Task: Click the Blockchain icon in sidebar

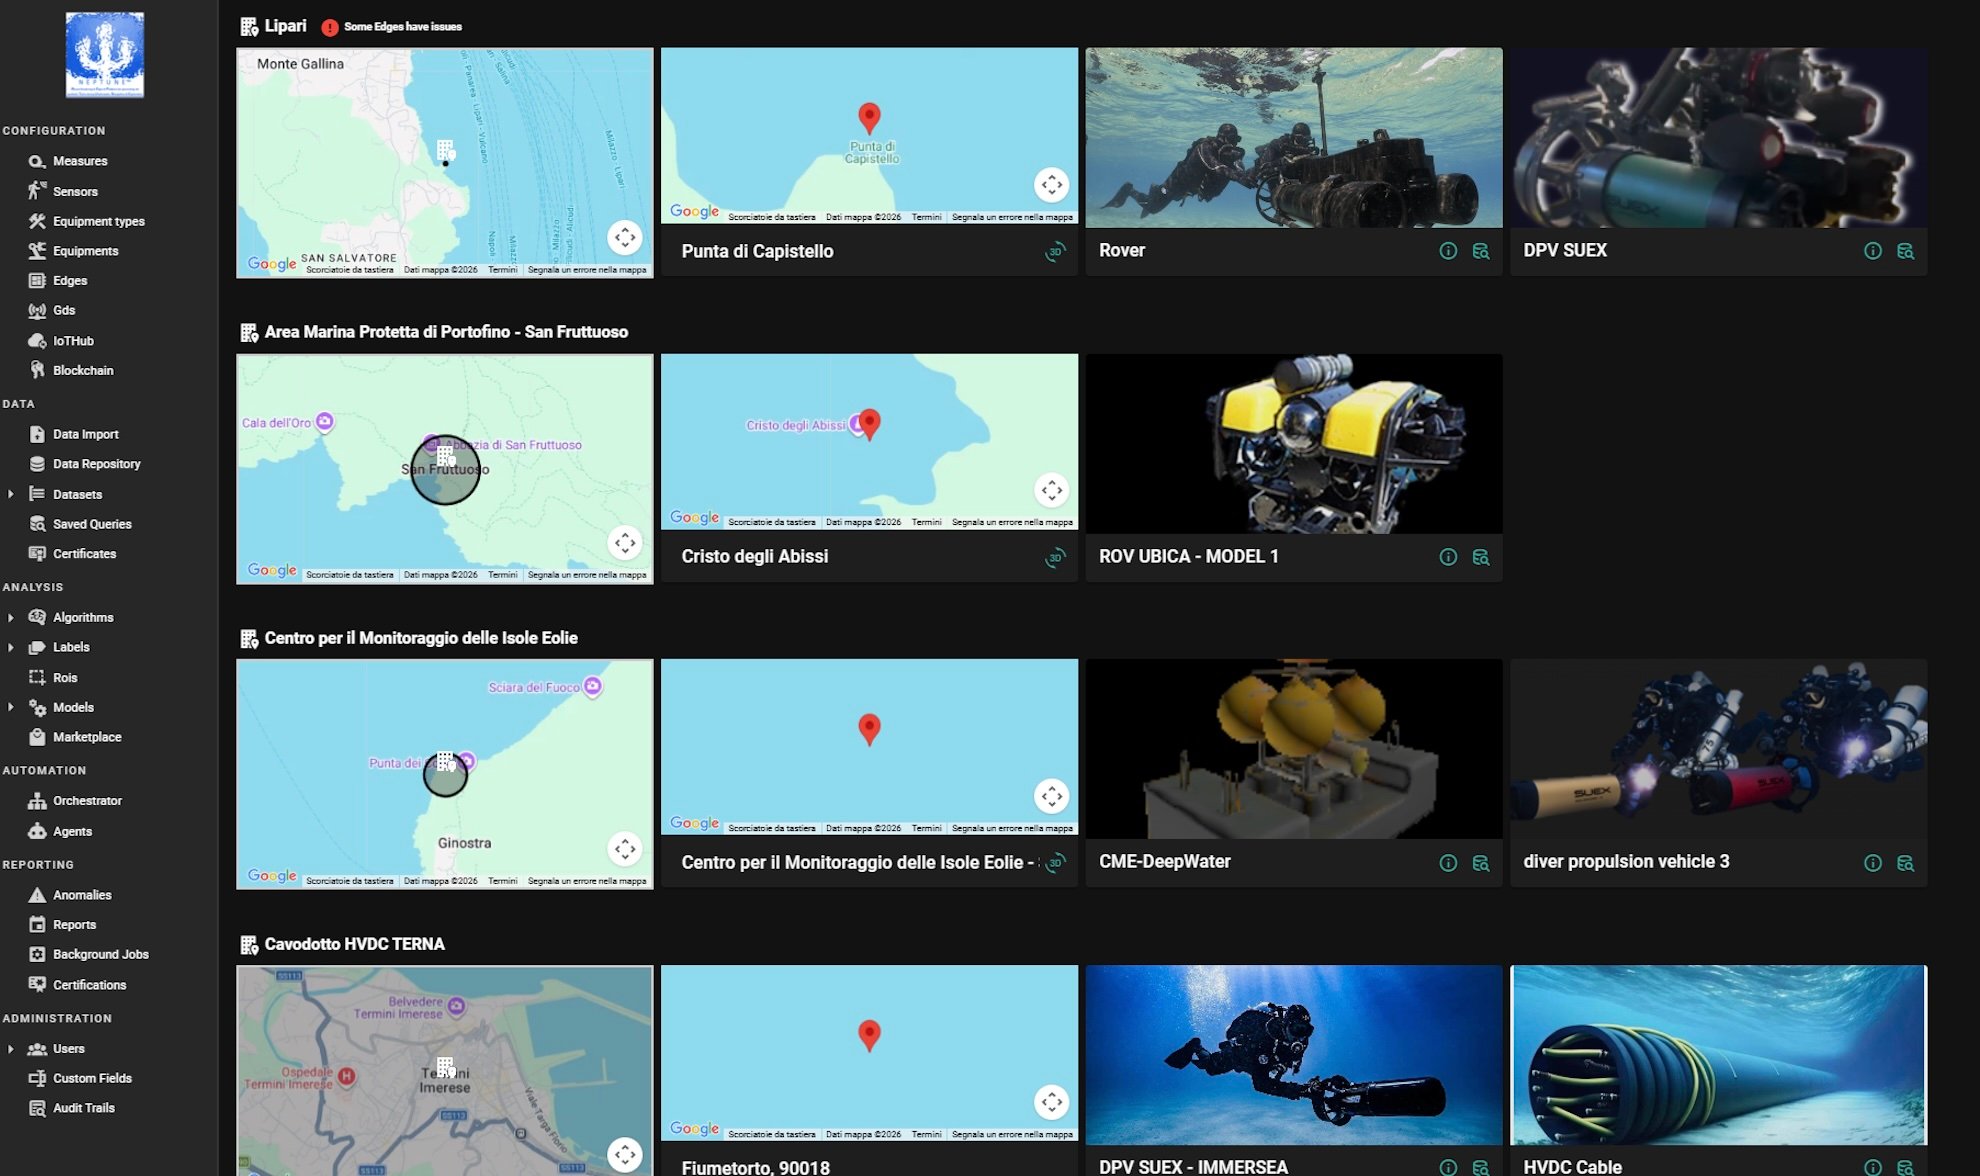Action: pos(37,370)
